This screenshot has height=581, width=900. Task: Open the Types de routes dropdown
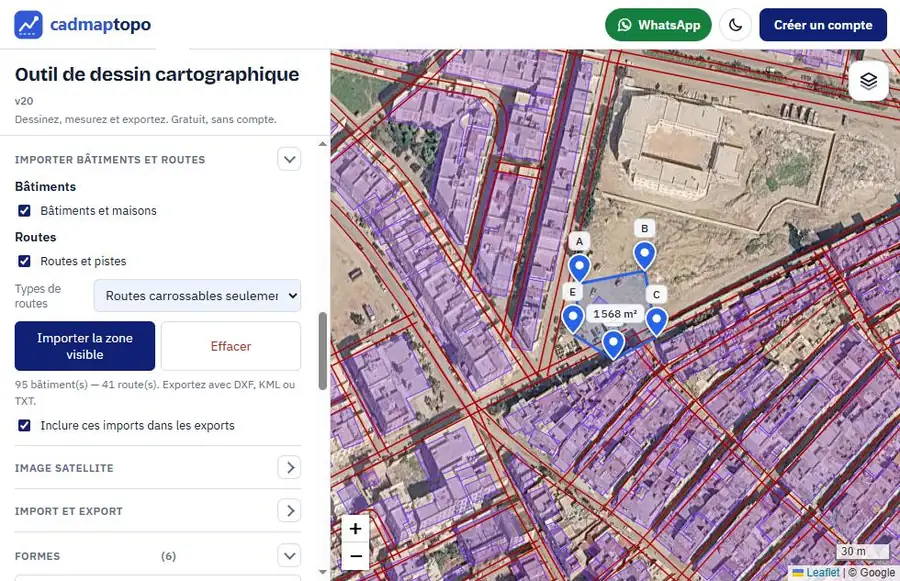(x=197, y=296)
